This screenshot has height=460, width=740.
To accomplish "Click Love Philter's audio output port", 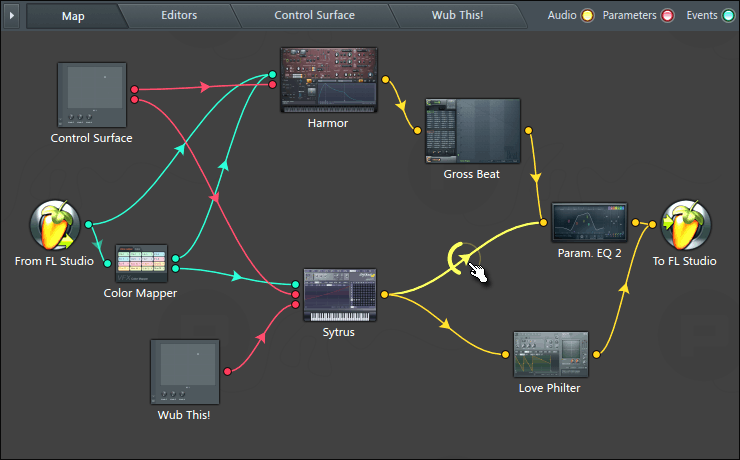I will tap(597, 354).
